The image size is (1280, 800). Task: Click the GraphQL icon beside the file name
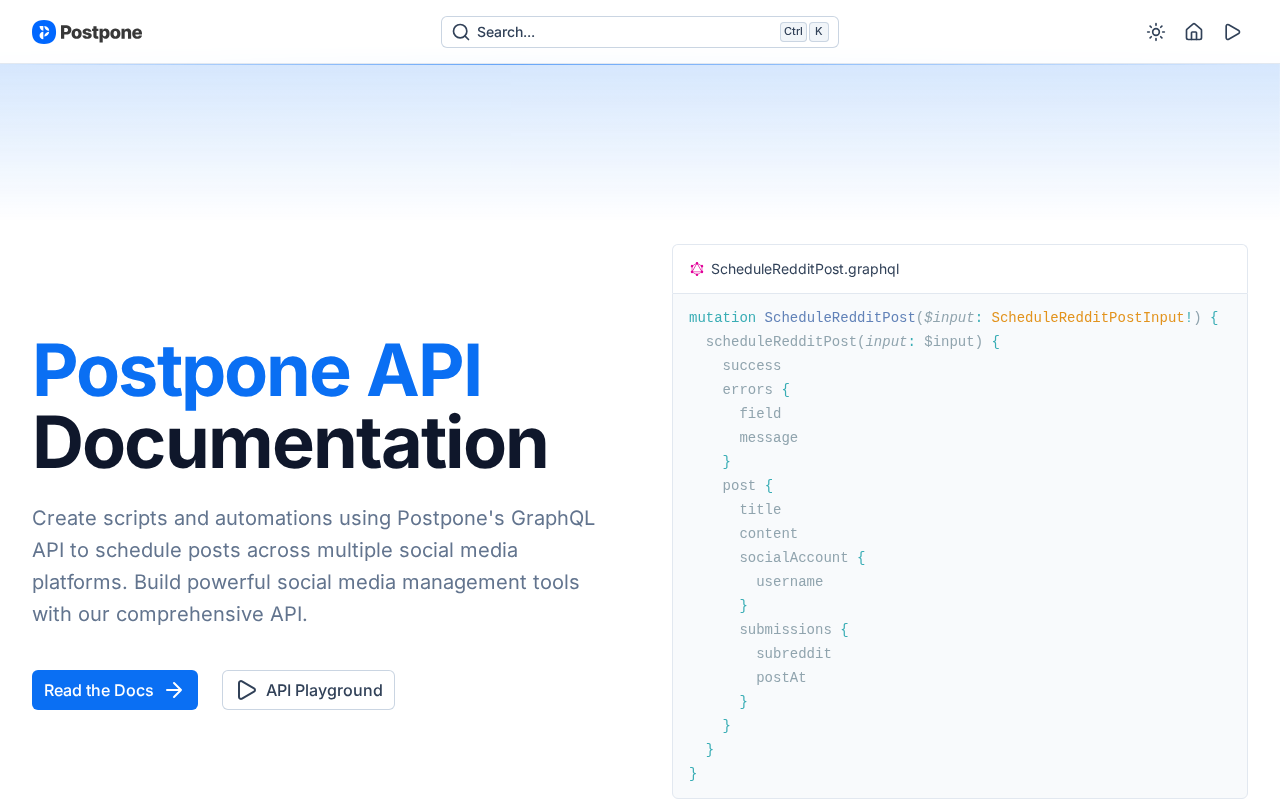click(x=697, y=269)
